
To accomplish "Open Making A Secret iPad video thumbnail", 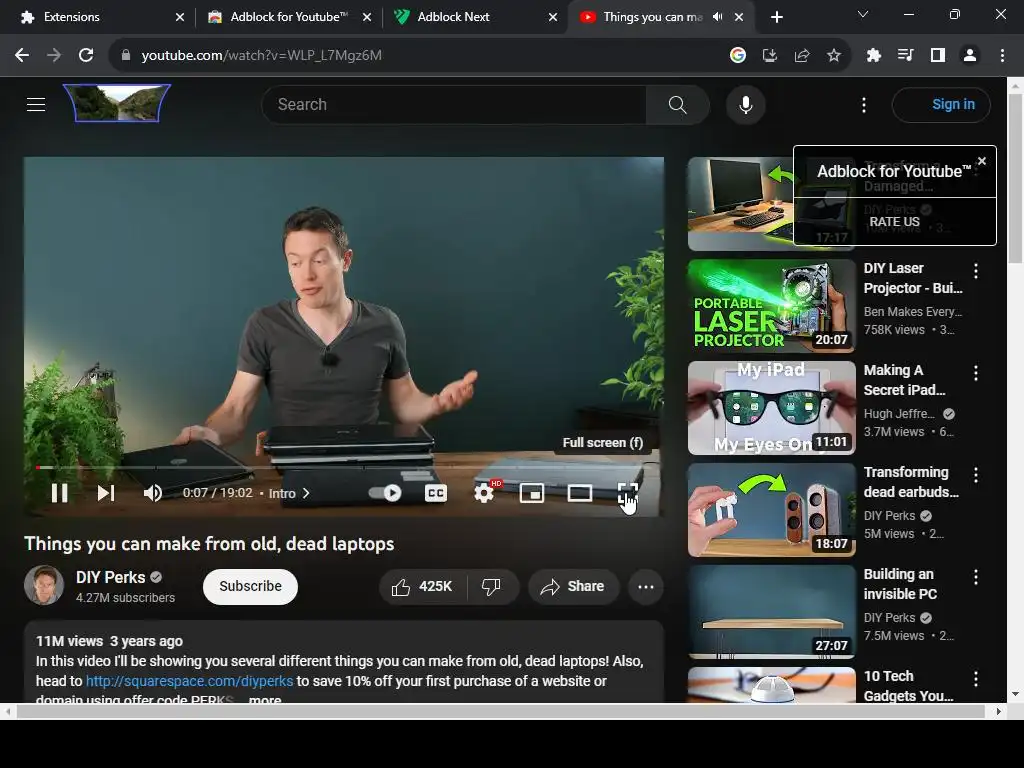I will tap(771, 408).
